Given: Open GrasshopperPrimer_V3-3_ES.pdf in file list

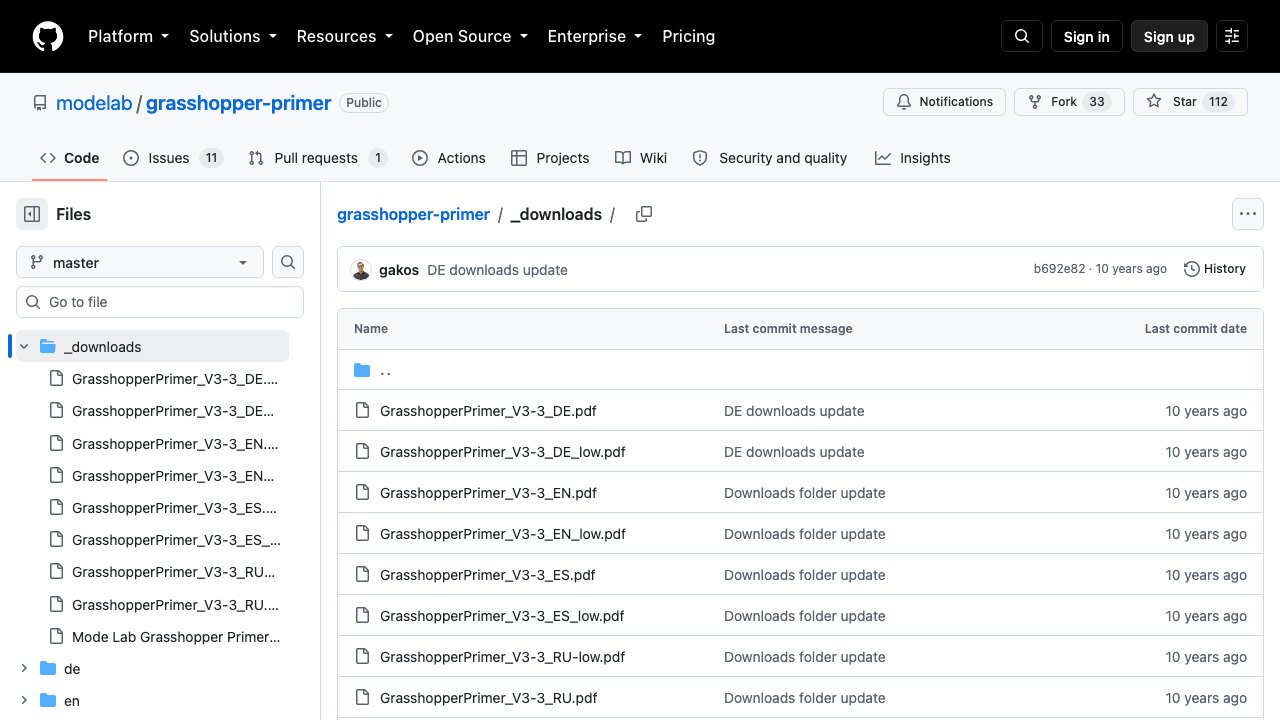Looking at the screenshot, I should point(488,575).
